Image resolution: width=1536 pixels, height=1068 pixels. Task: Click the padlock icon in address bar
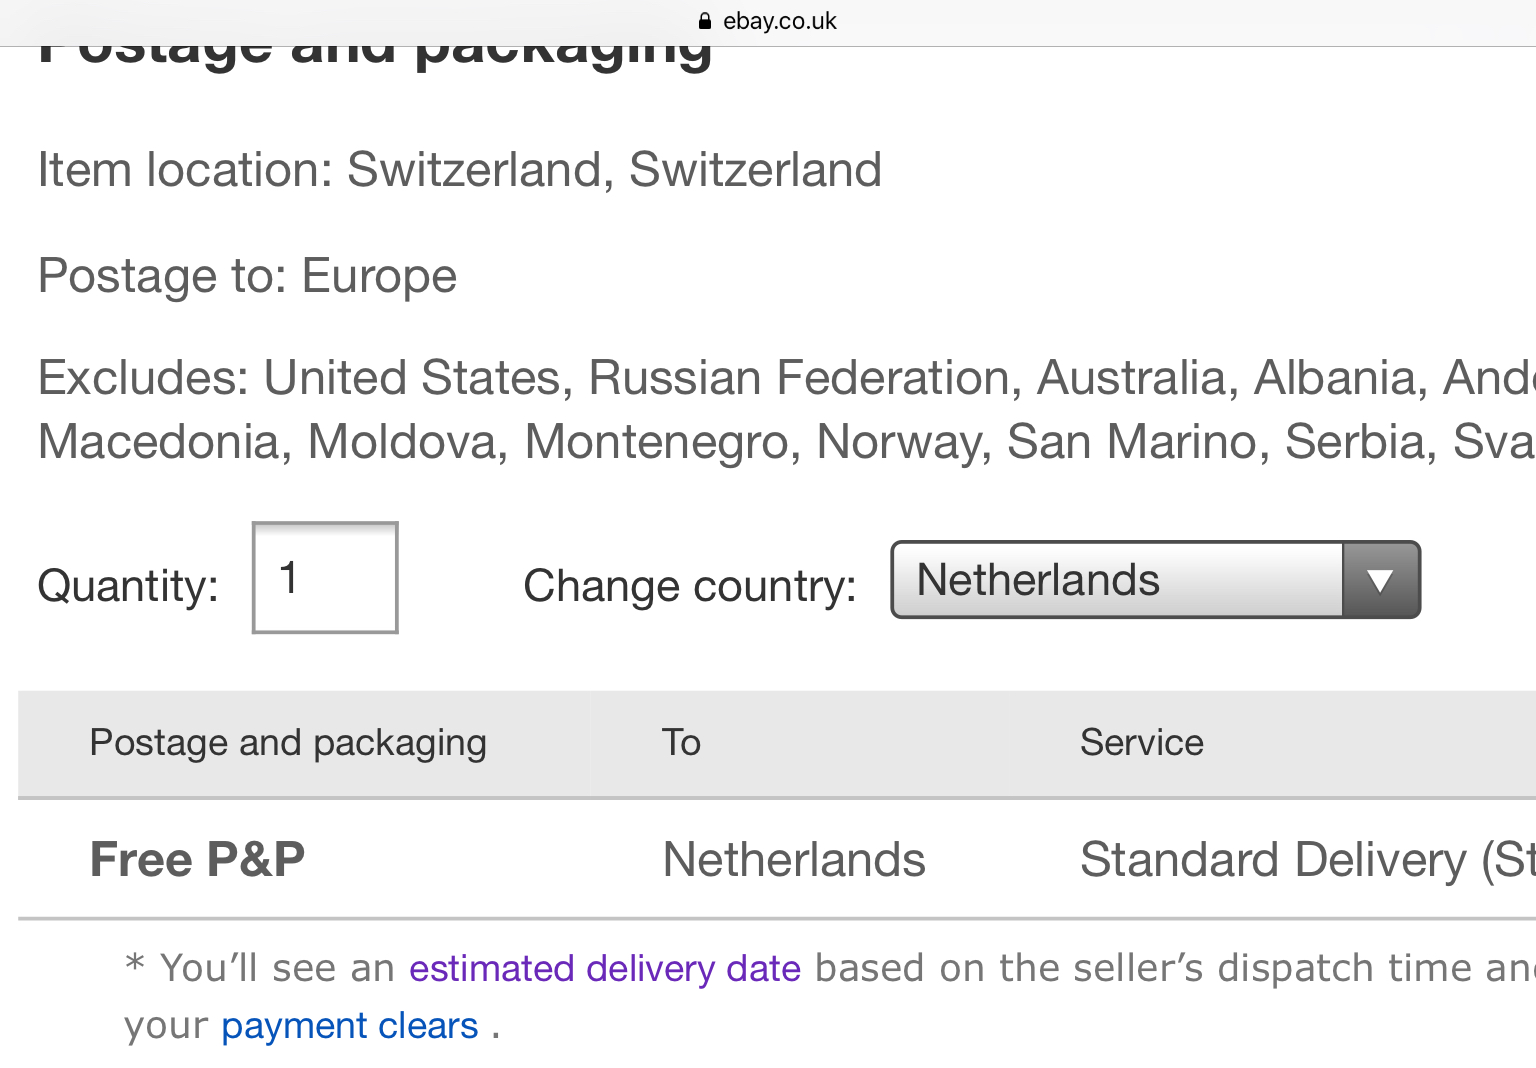tap(705, 21)
